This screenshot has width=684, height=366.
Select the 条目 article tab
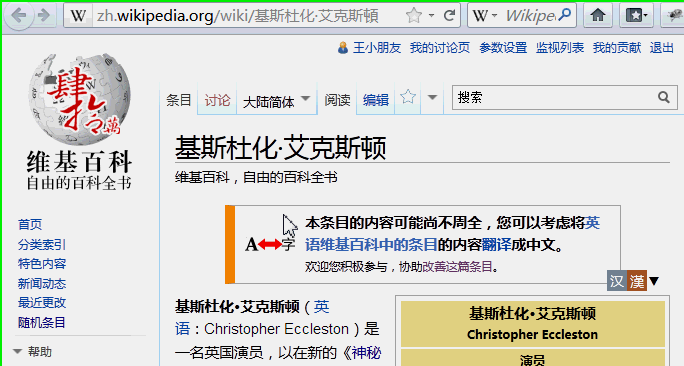tap(179, 100)
